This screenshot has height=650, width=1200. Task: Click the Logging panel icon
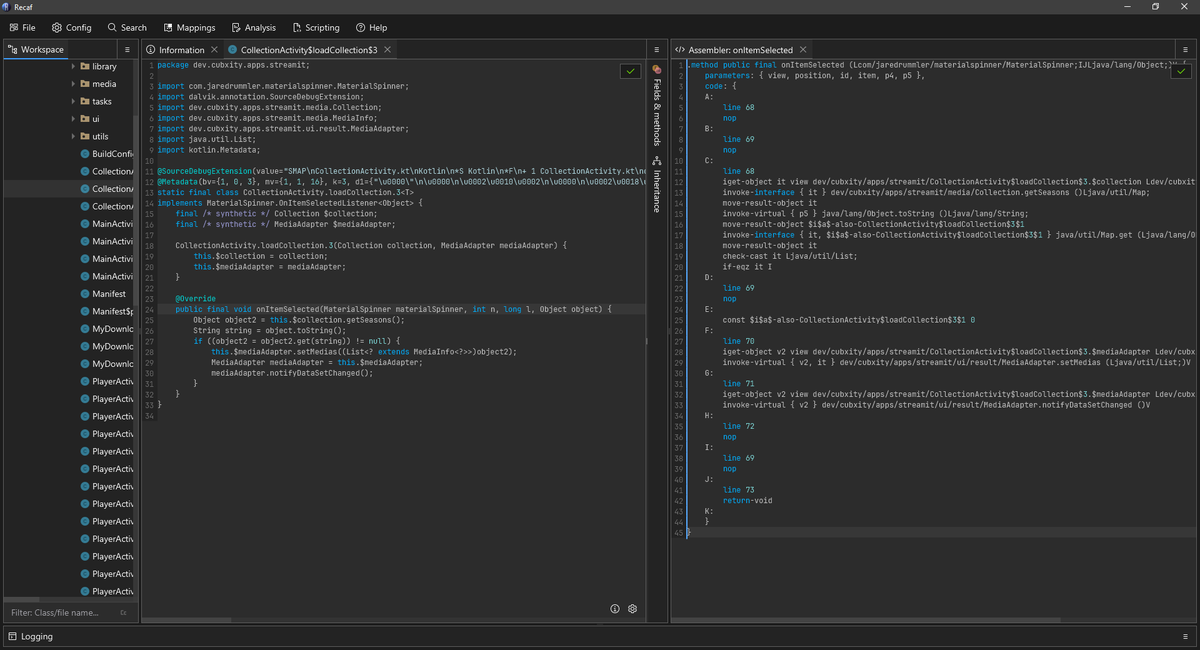coord(12,636)
